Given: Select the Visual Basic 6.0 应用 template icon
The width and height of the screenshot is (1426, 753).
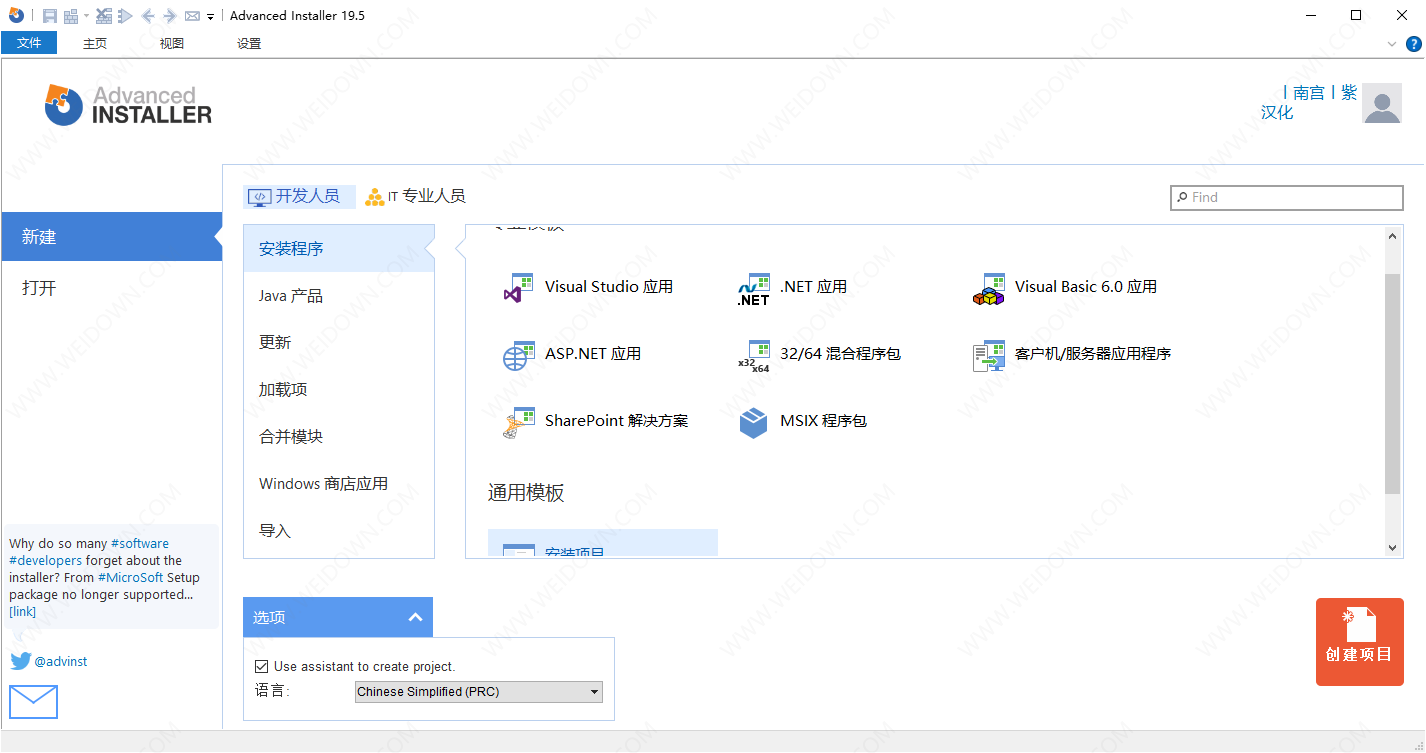Looking at the screenshot, I should coord(989,289).
